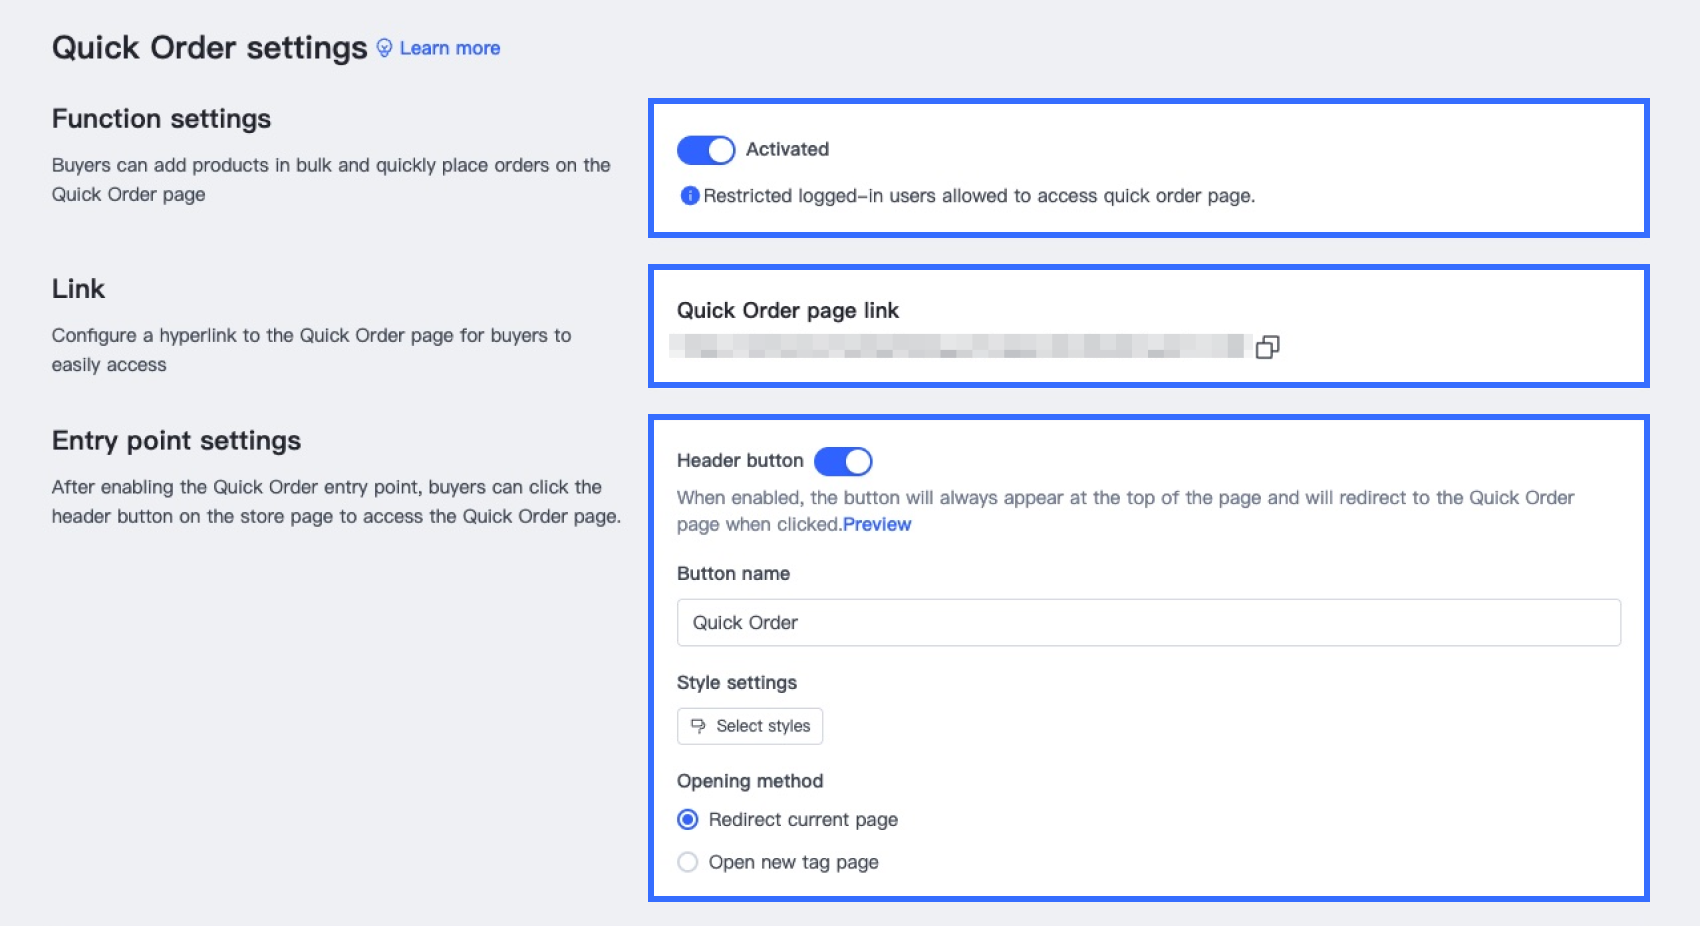1700x926 pixels.
Task: Click the info icon before the restricted access note
Action: (689, 196)
